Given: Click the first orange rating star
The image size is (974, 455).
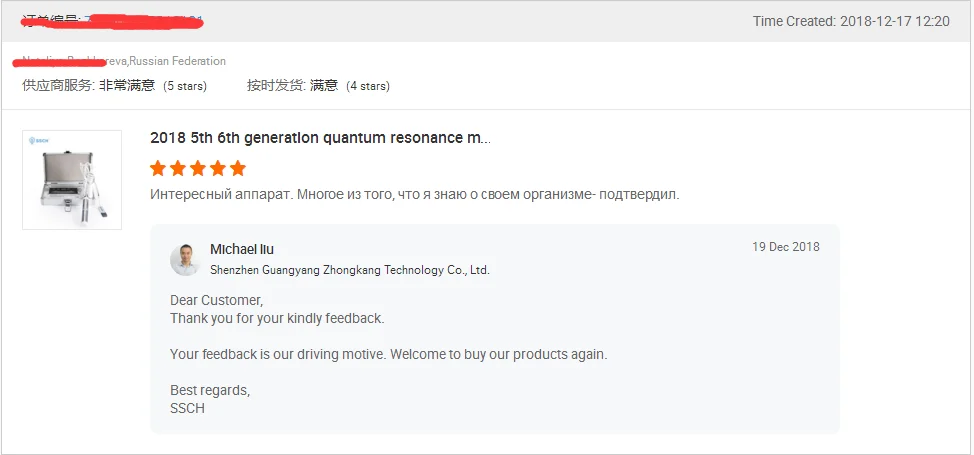Looking at the screenshot, I should pyautogui.click(x=158, y=168).
